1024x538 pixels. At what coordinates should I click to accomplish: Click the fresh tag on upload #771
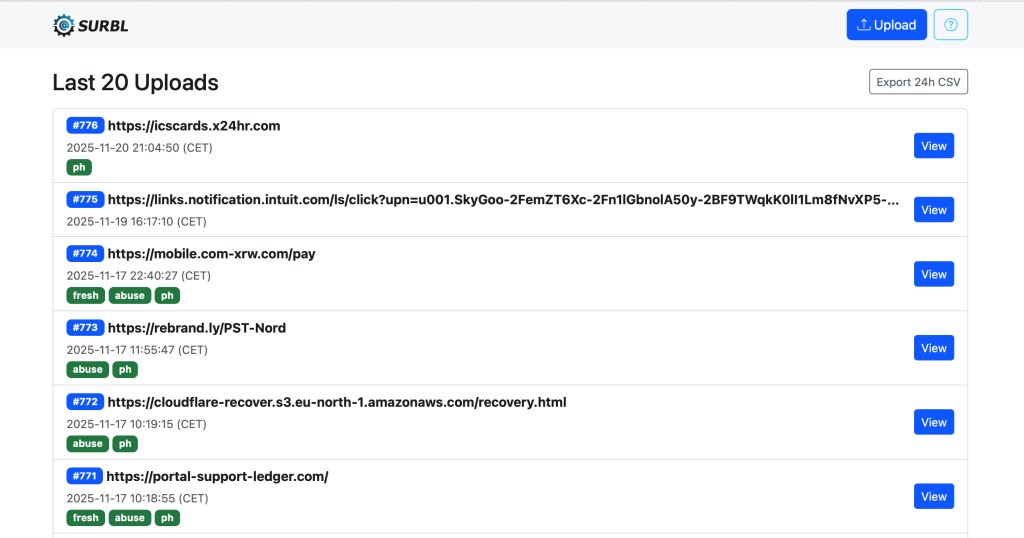[86, 518]
